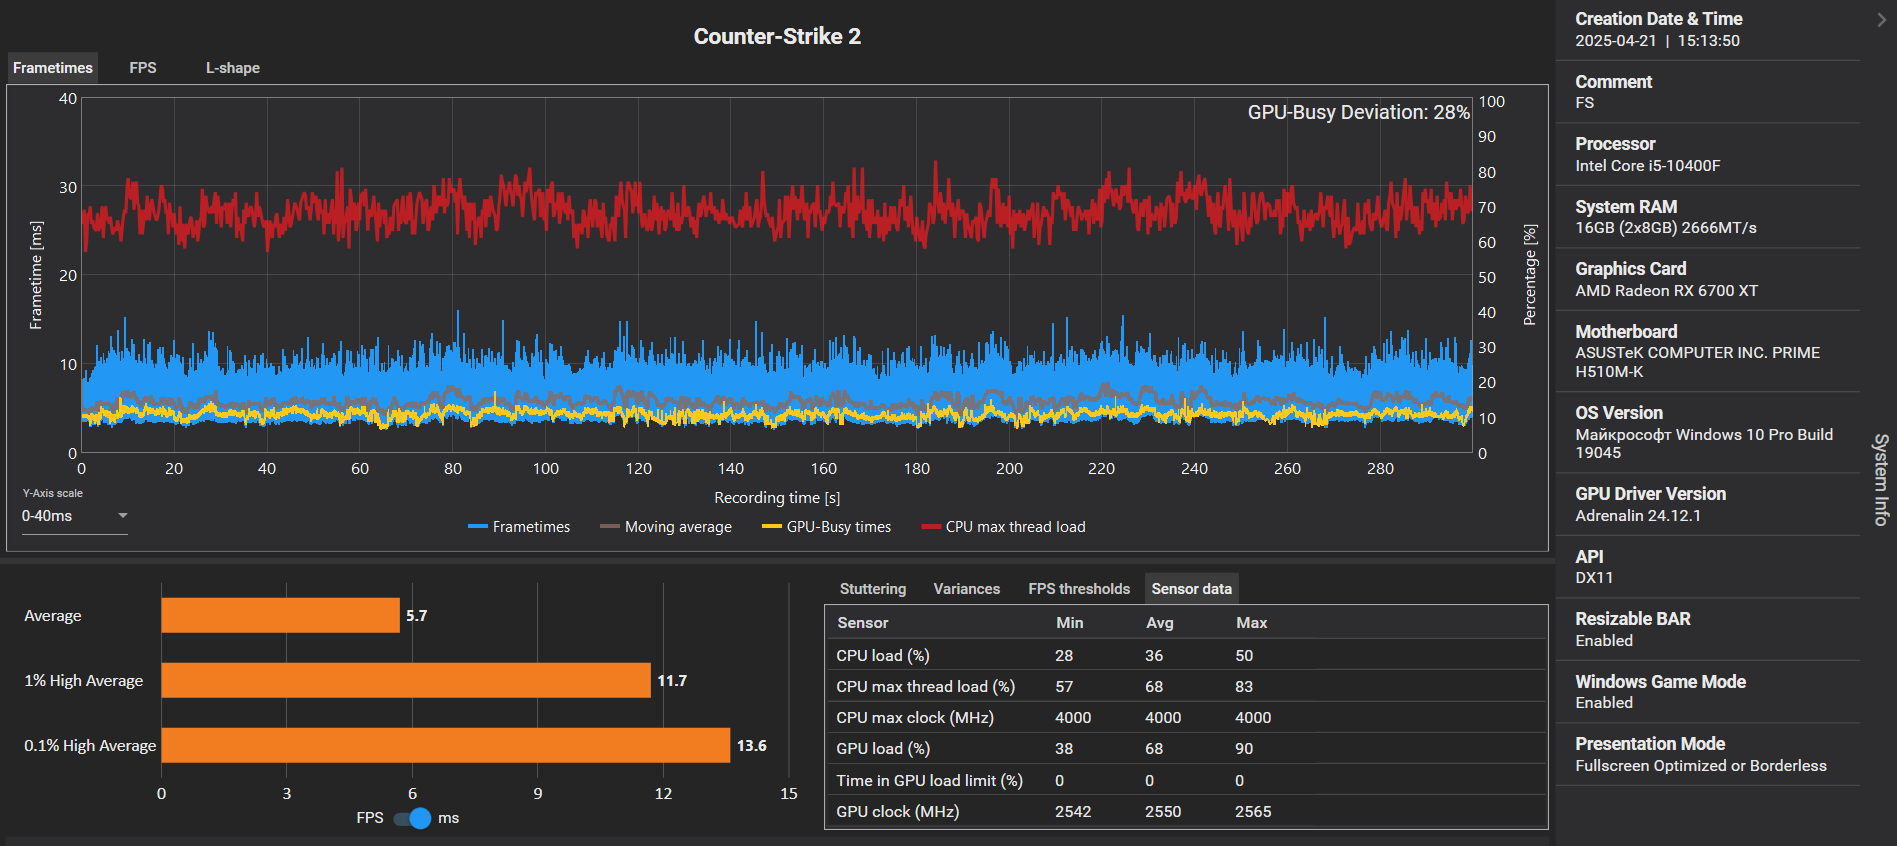Select the 'CPU max clock (MHz)' row
This screenshot has width=1897, height=846.
(1186, 717)
